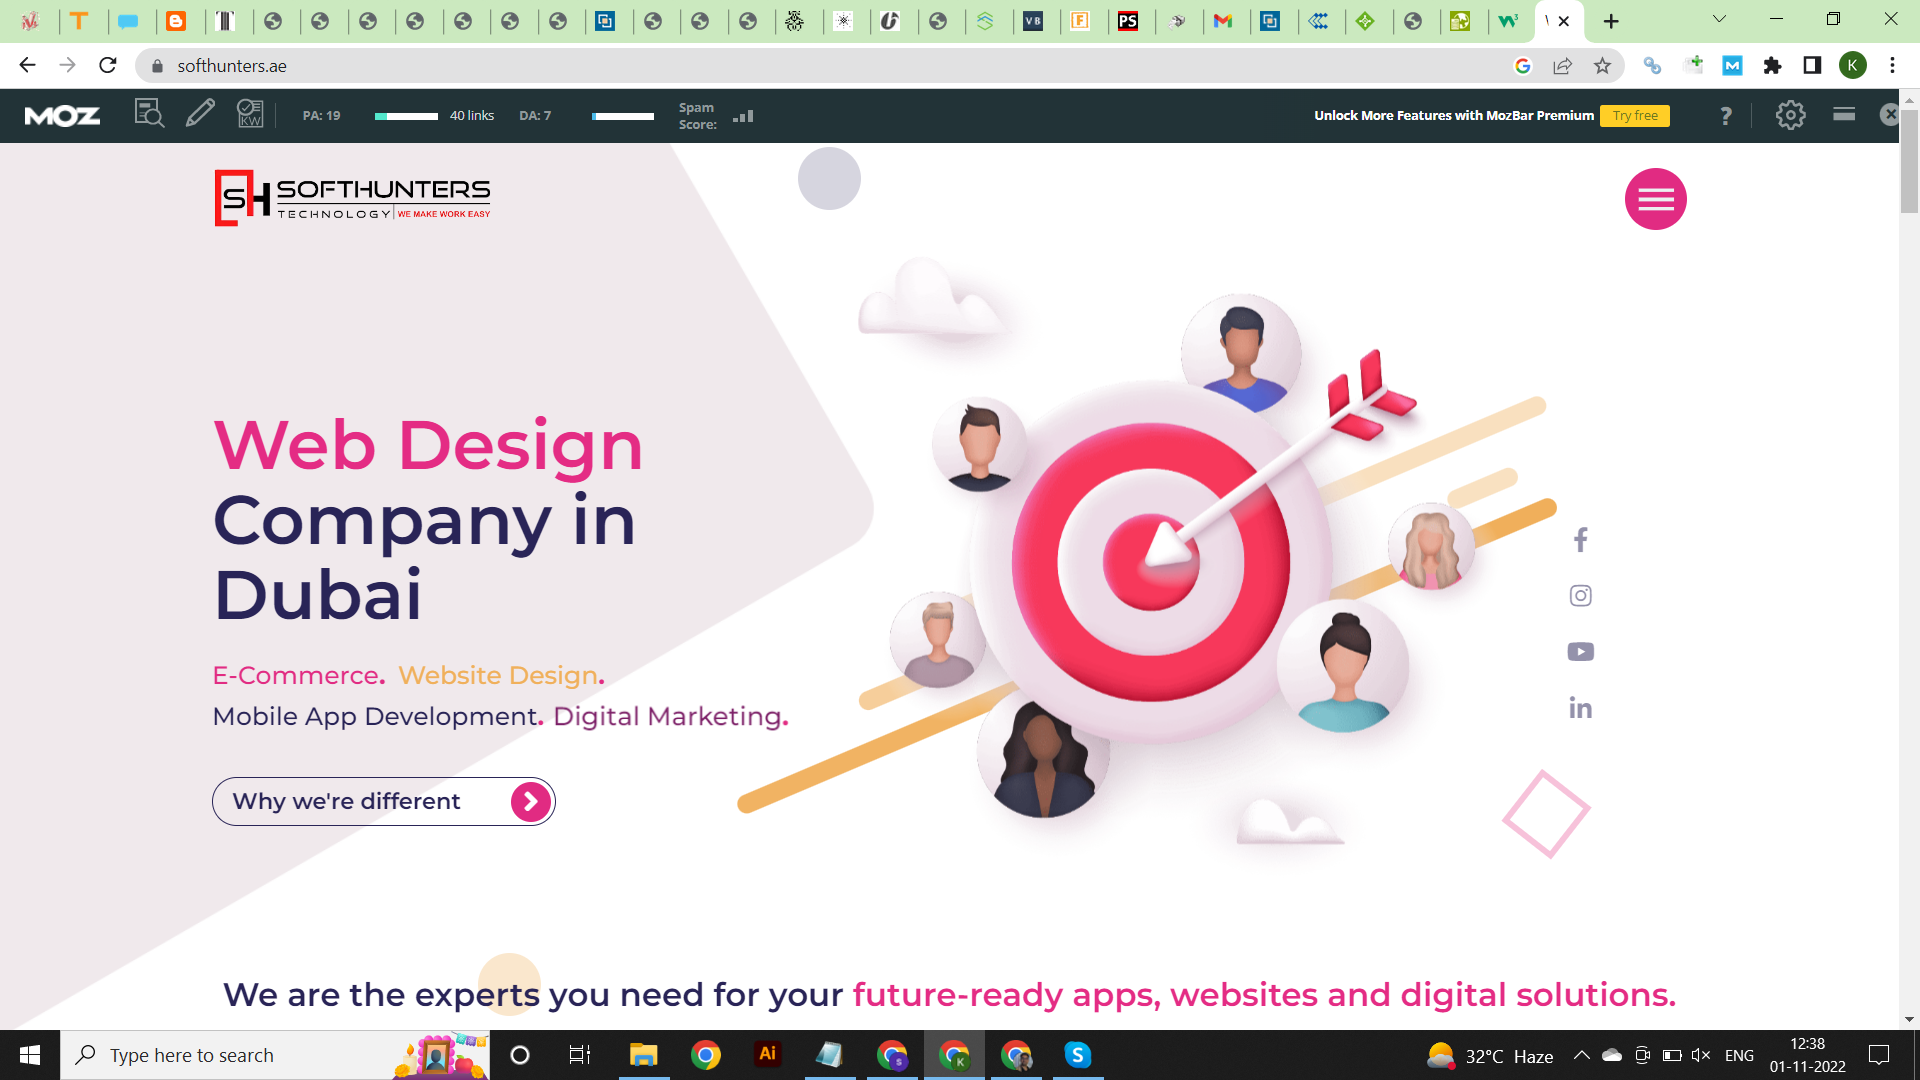1920x1080 pixels.
Task: Open the MozBar page analysis icon
Action: tap(149, 114)
